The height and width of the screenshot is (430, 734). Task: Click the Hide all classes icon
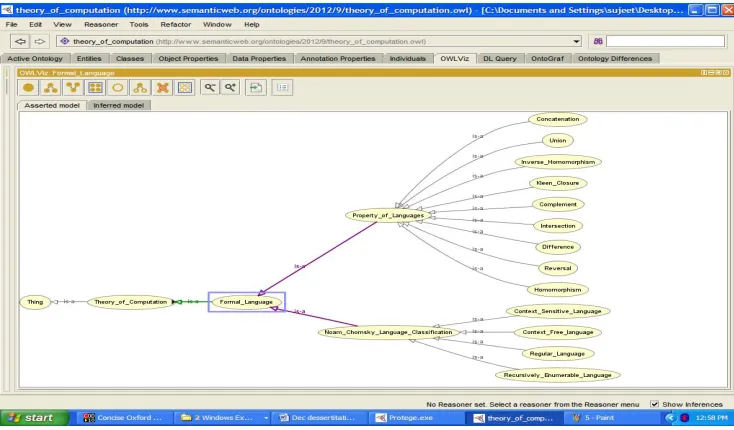click(185, 87)
